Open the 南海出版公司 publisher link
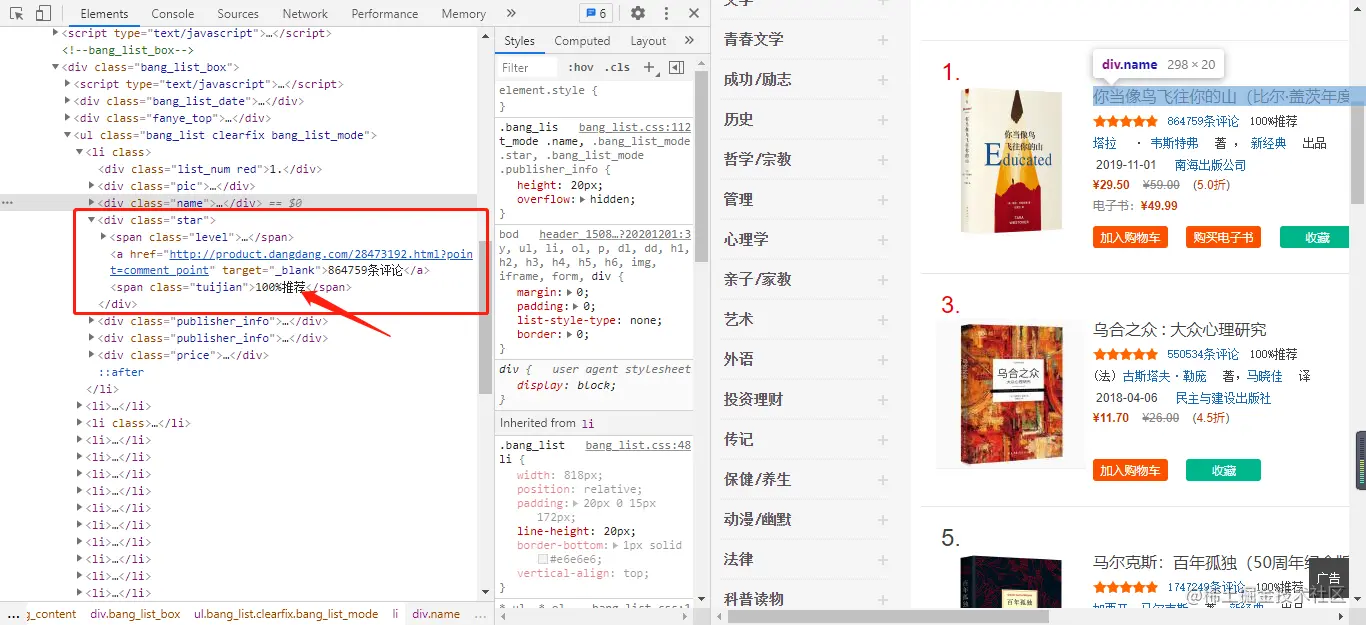The width and height of the screenshot is (1366, 625). pos(1210,165)
